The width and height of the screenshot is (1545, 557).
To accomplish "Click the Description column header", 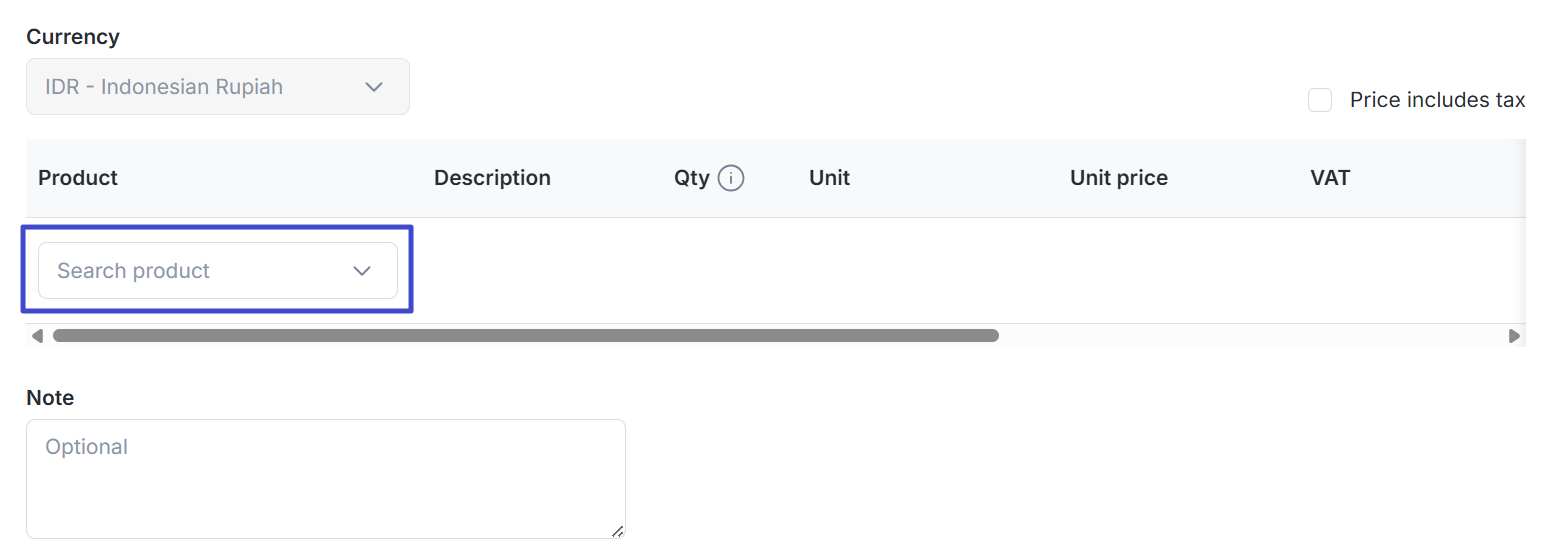I will click(492, 178).
